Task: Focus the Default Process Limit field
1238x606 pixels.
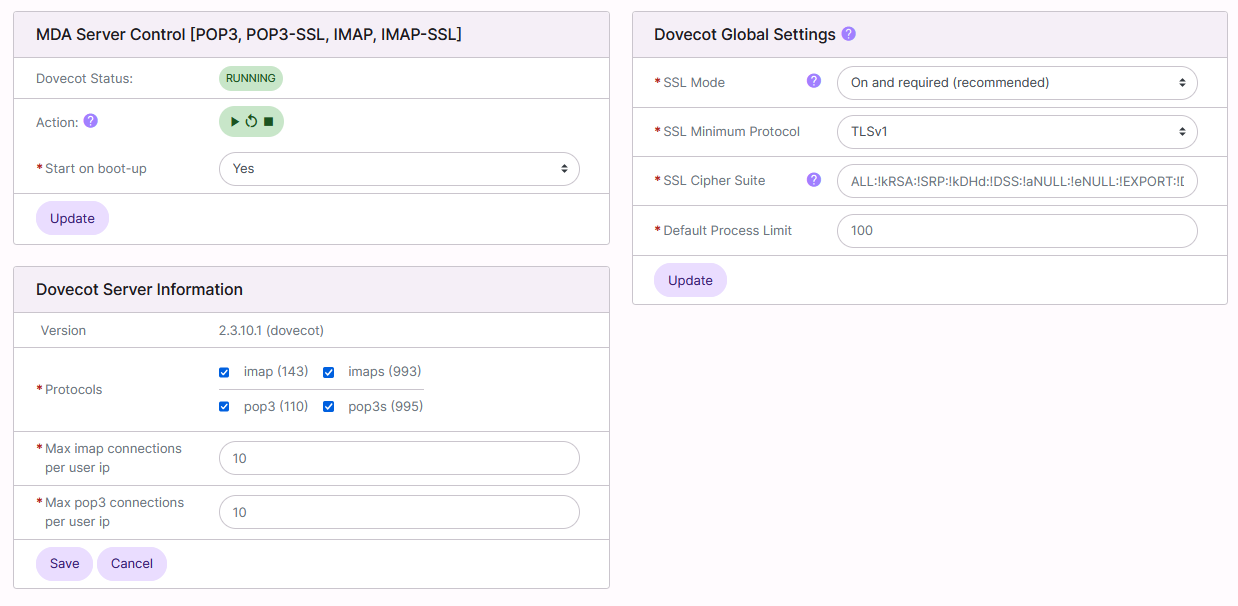Action: tap(1016, 231)
